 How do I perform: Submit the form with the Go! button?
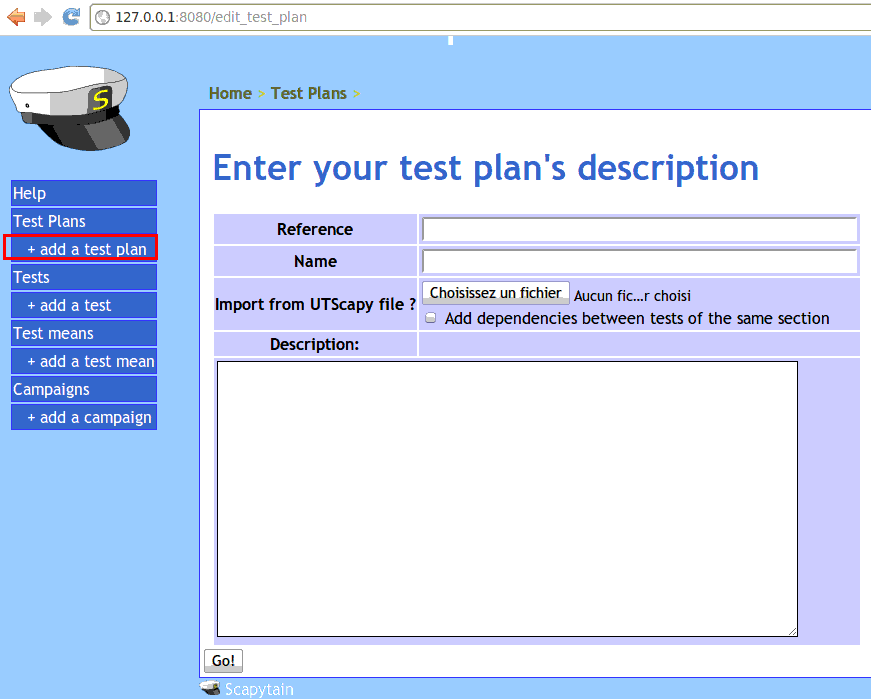point(223,661)
